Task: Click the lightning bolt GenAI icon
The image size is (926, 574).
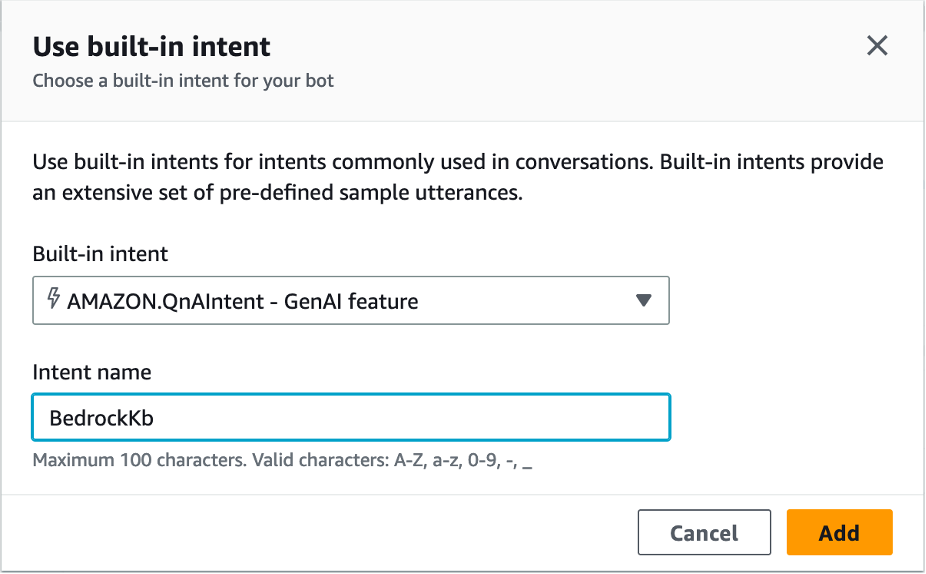Action: [x=53, y=300]
